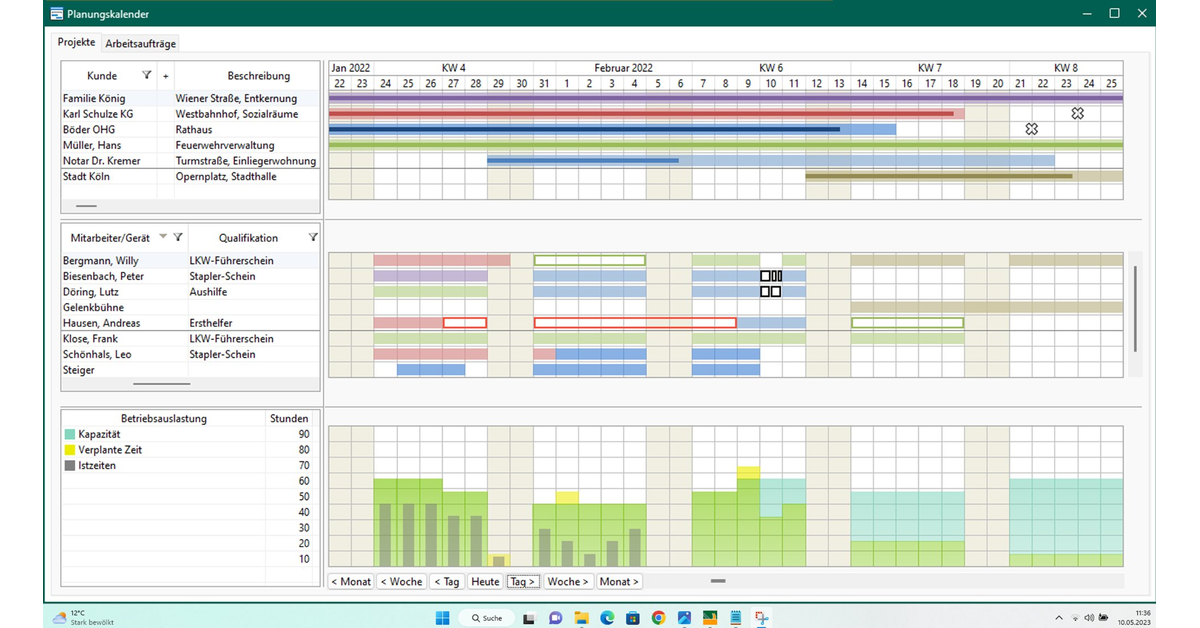
Task: Advance one week using Woche > button
Action: tap(568, 581)
